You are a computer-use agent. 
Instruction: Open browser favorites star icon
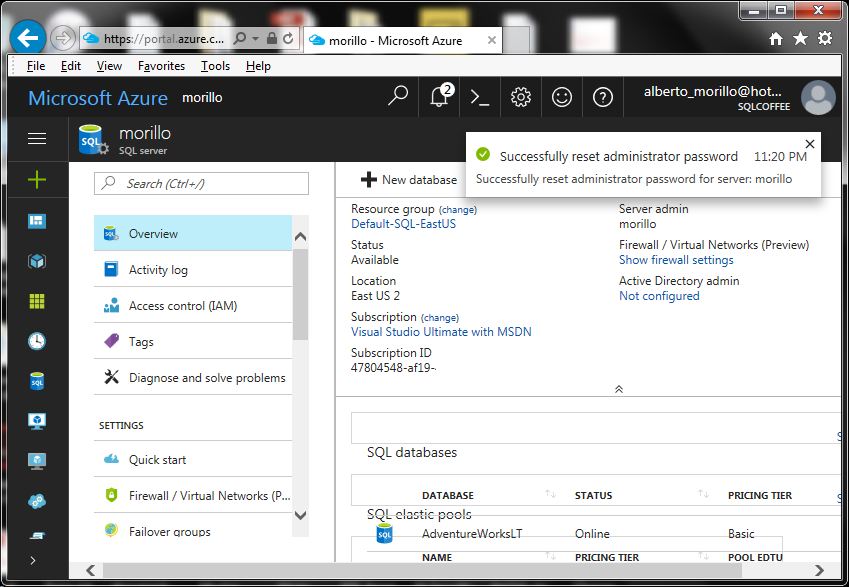point(800,38)
